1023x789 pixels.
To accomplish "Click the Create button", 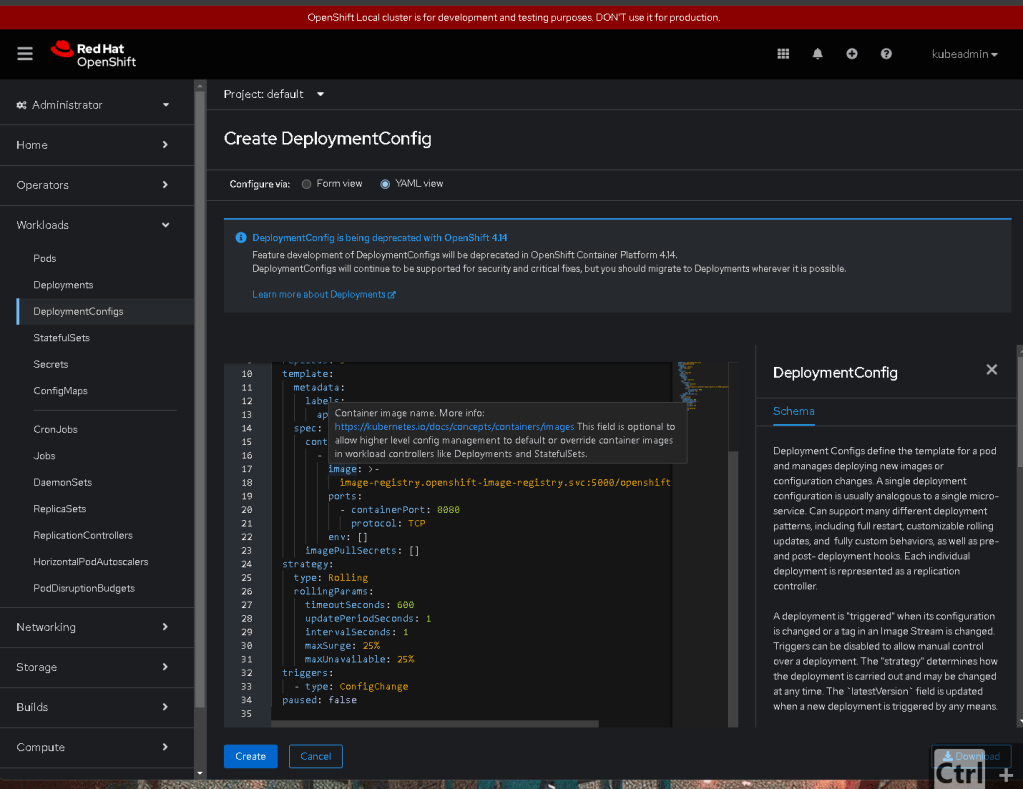I will (251, 756).
